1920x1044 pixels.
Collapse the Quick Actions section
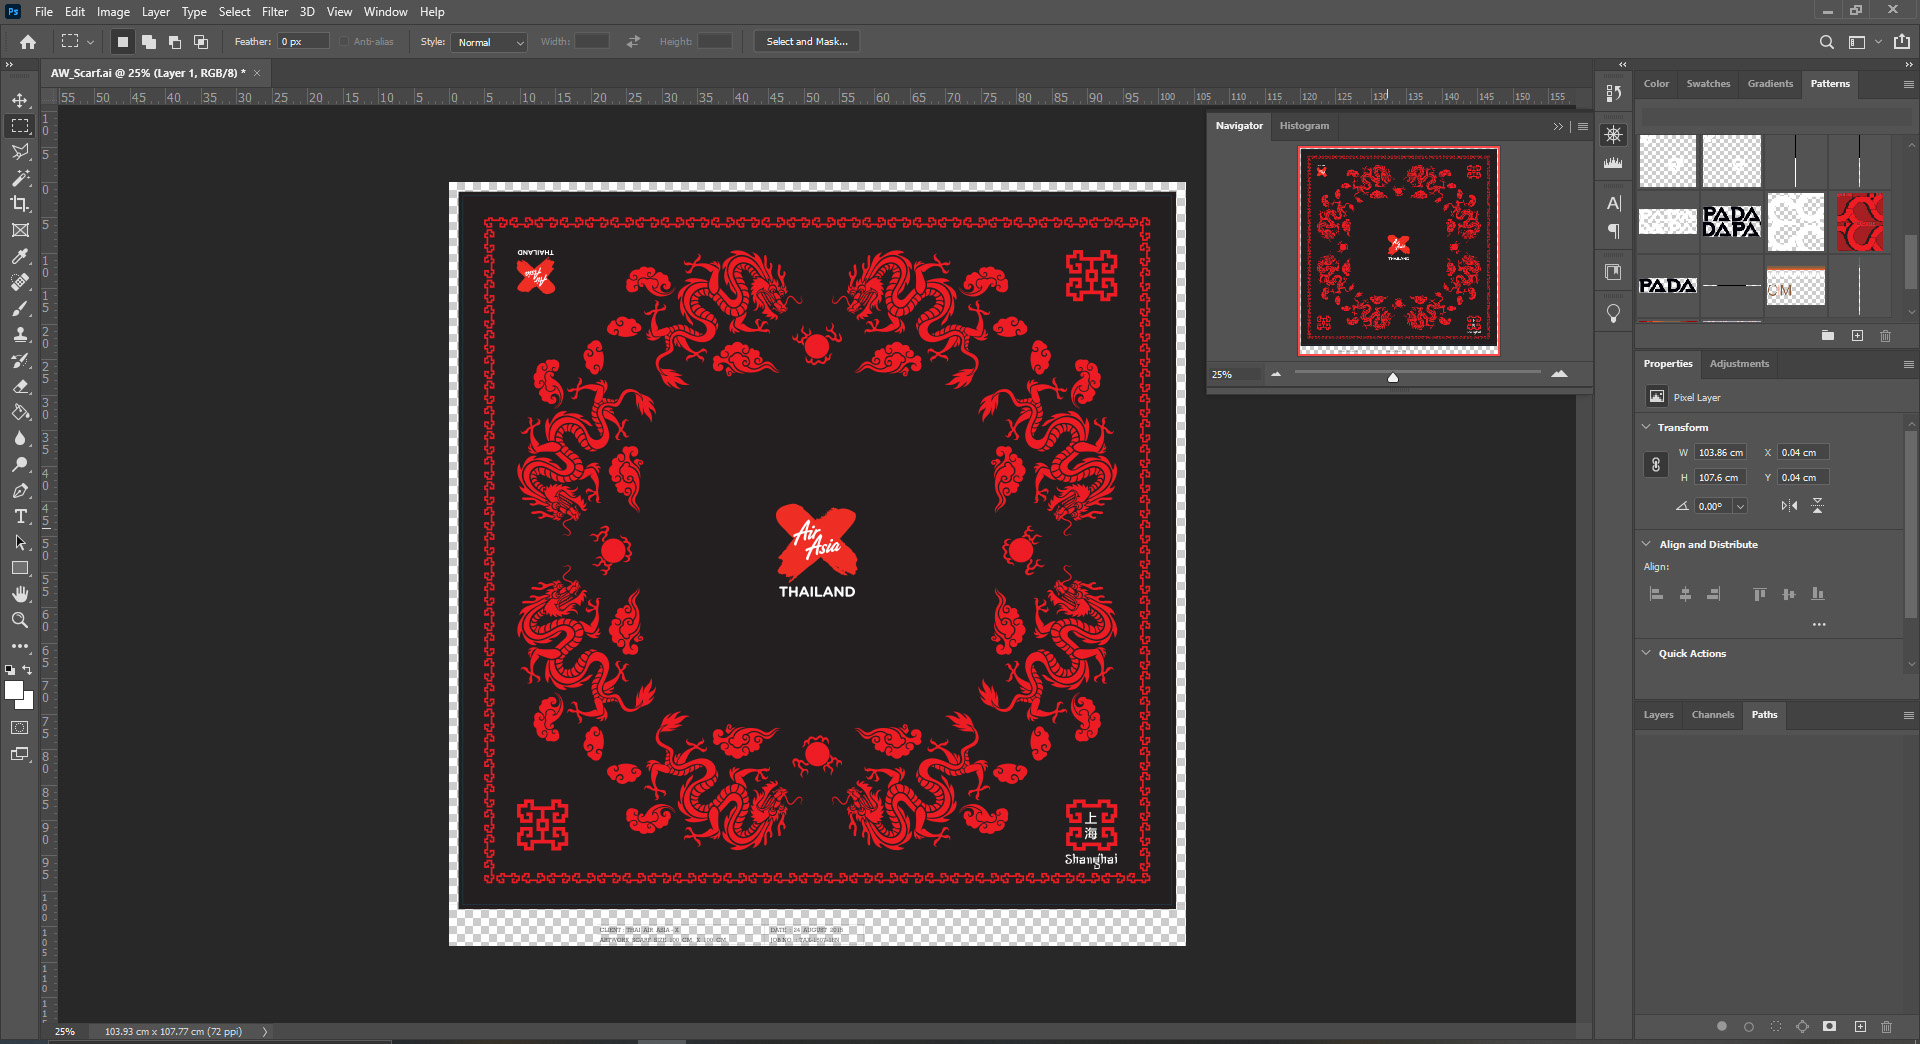1647,653
